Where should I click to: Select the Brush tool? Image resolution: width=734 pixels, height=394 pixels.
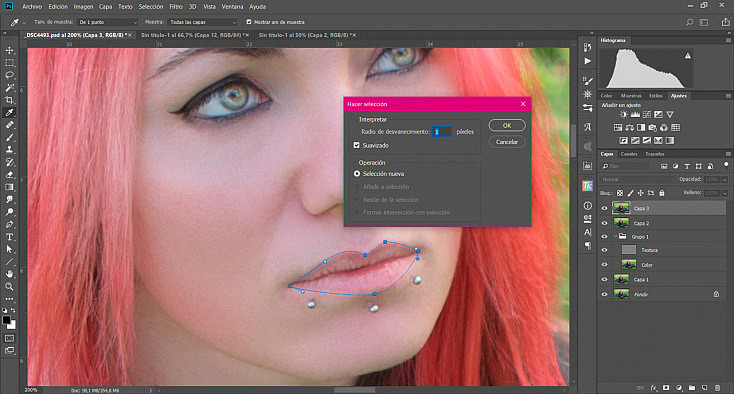point(9,138)
